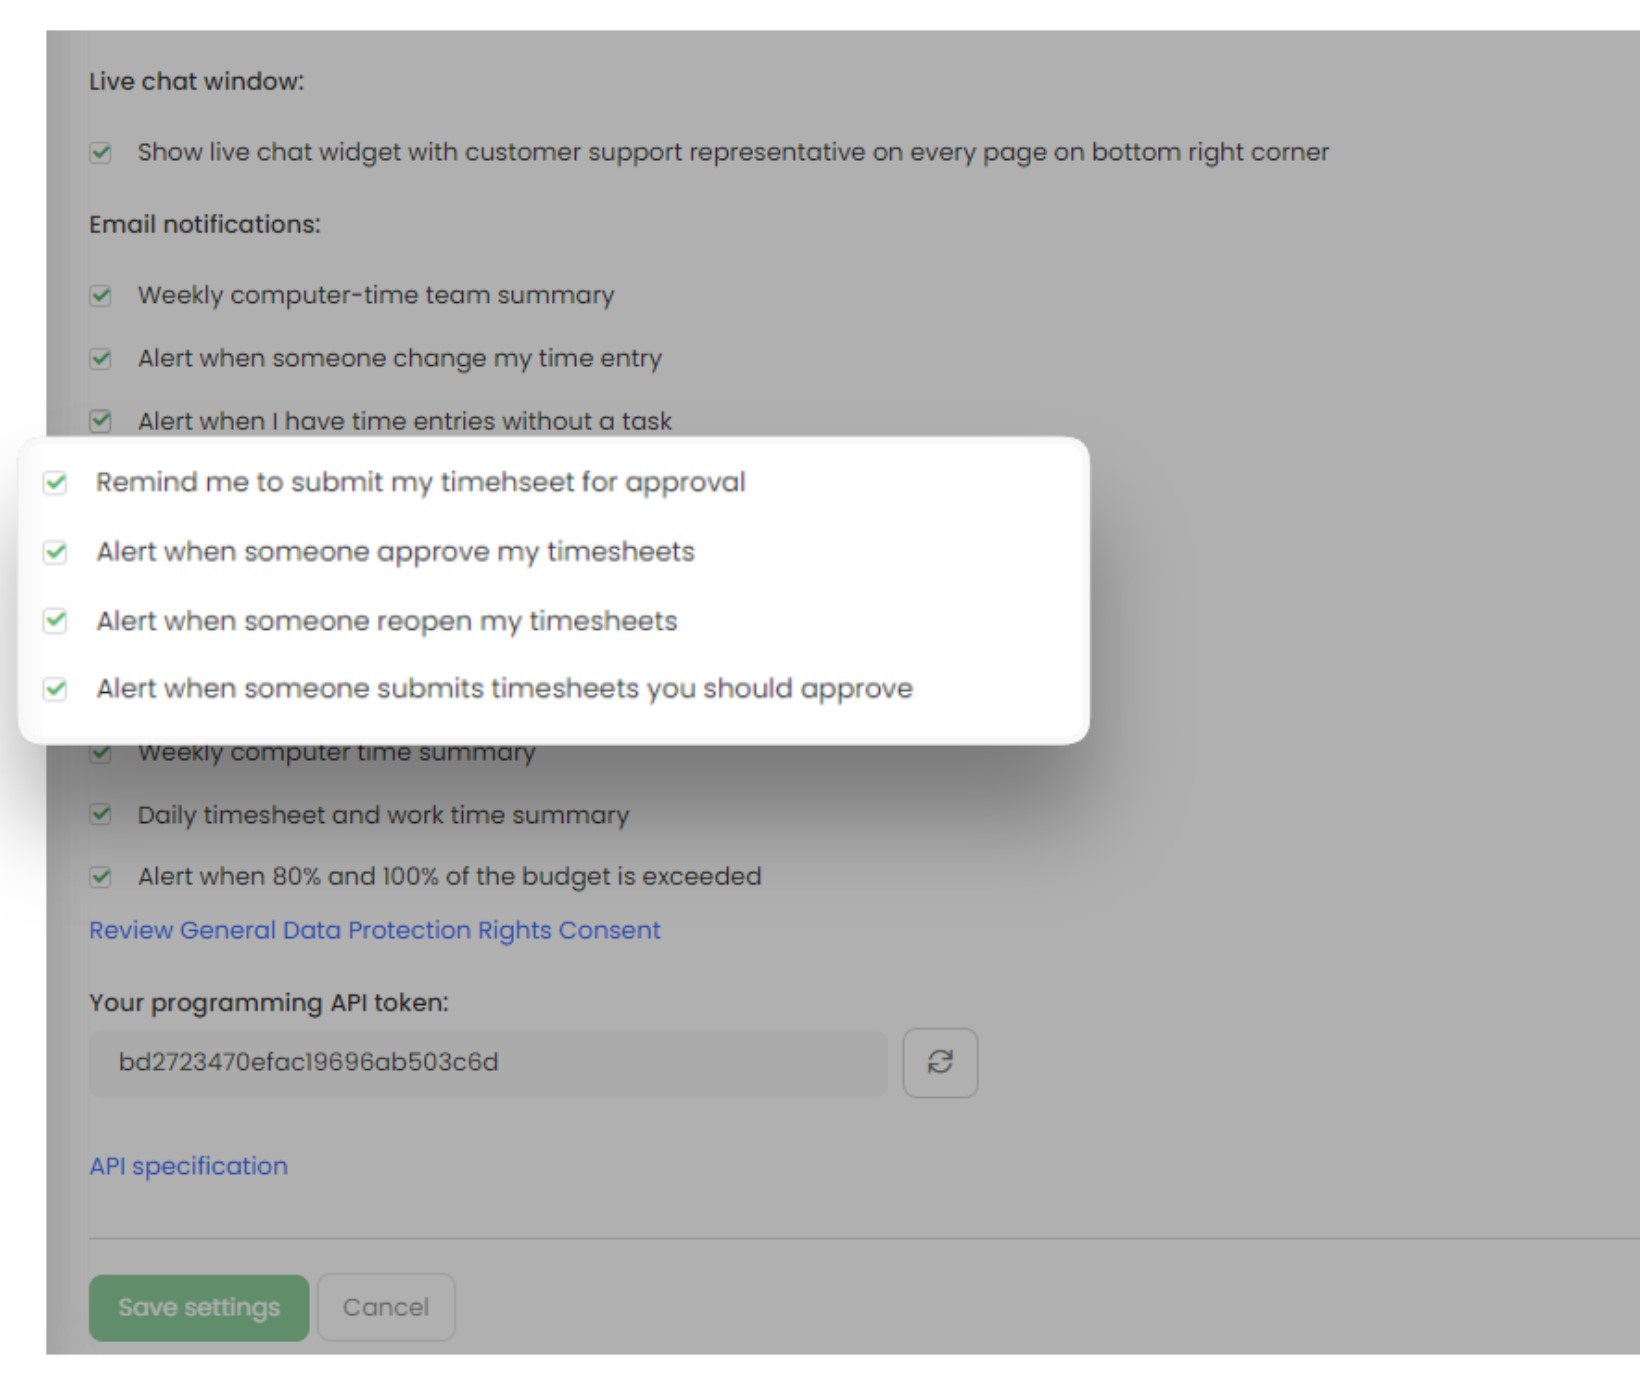
Task: Click the regenerate API token icon
Action: pos(940,1062)
